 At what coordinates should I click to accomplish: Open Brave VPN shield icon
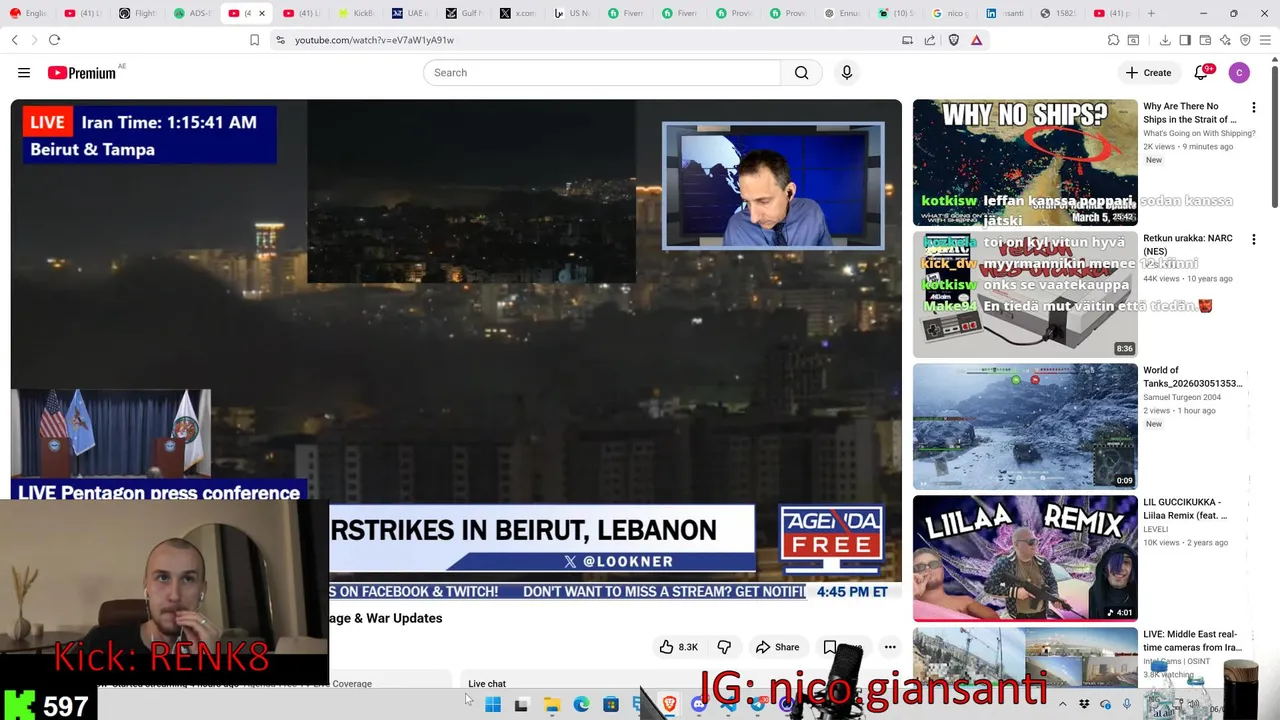tap(1245, 40)
